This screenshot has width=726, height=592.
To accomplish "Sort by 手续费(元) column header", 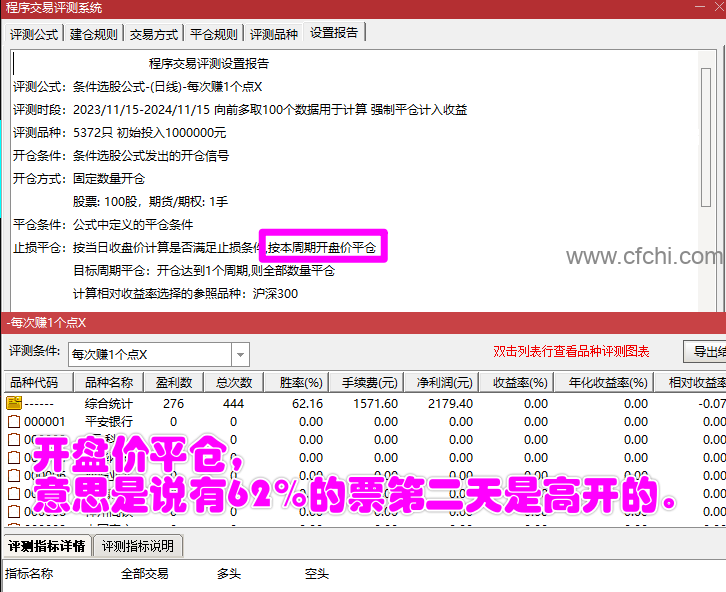I will pos(367,382).
